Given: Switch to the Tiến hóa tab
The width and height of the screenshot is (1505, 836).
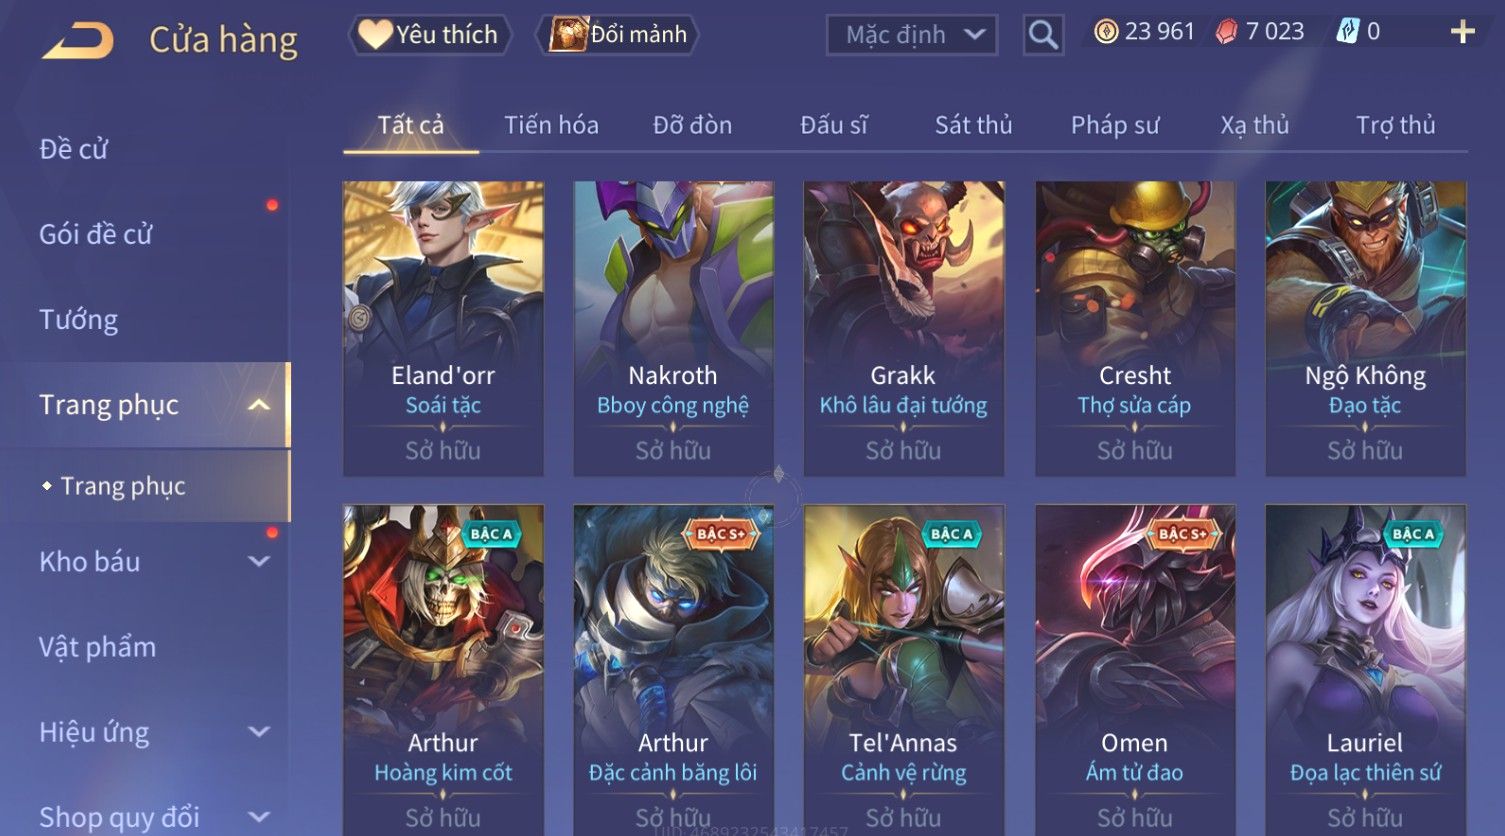Looking at the screenshot, I should click(551, 125).
